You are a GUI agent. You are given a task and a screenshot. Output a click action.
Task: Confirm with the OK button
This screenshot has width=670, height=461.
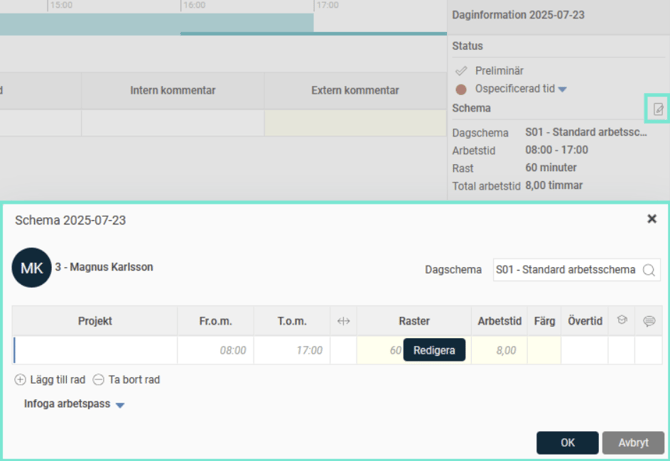coord(567,443)
